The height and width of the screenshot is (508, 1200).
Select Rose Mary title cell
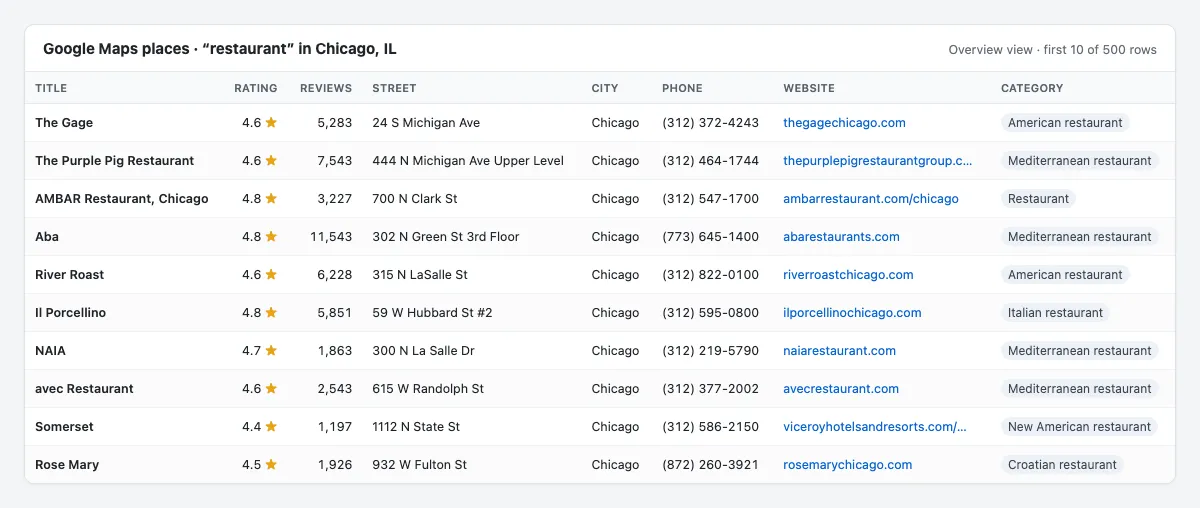coord(67,465)
